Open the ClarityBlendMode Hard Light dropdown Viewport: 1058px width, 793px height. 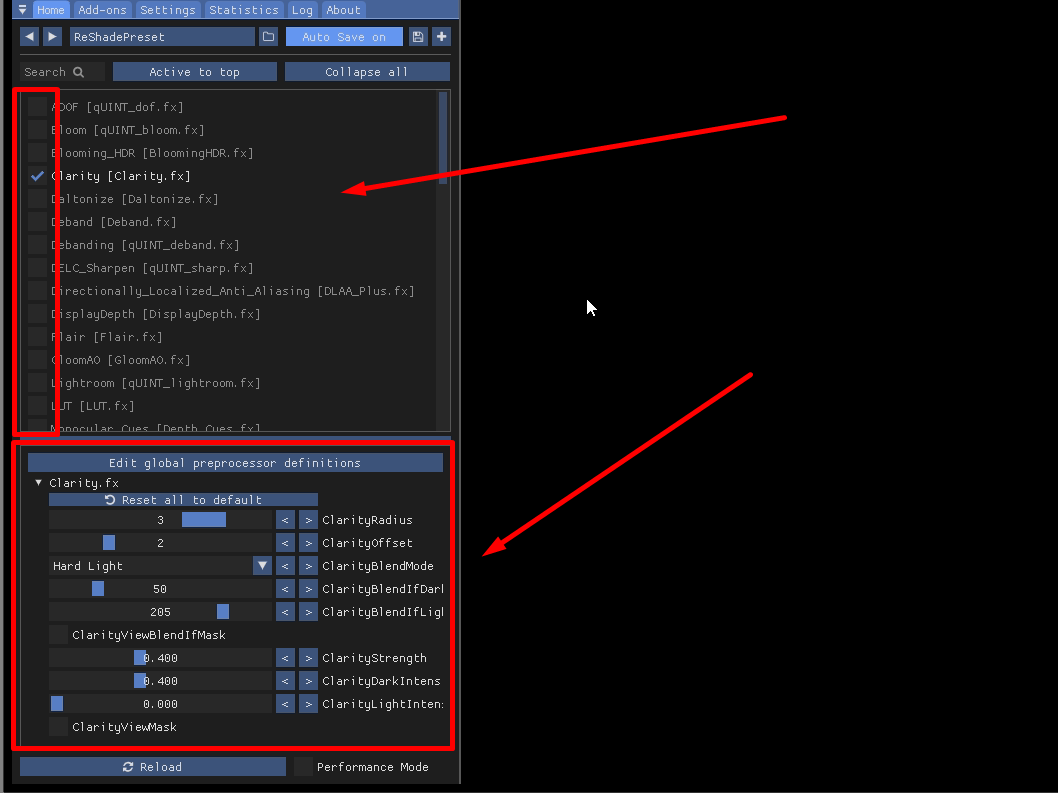(x=161, y=566)
